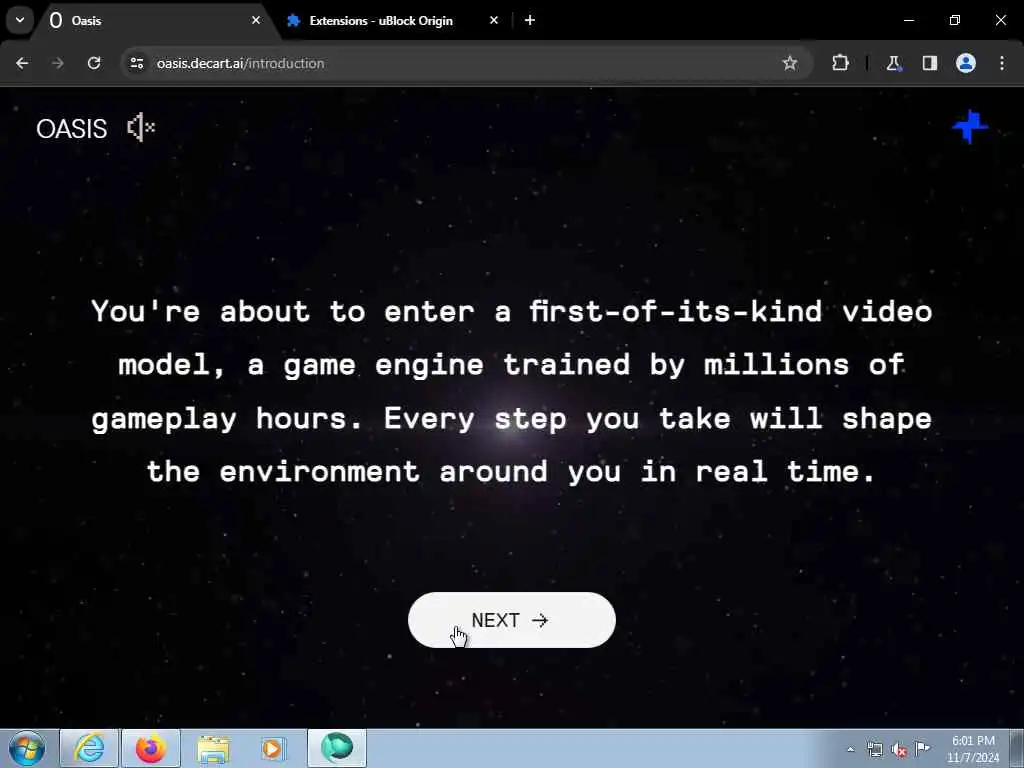Close the uBlock Origin extensions tab
The width and height of the screenshot is (1024, 768).
[x=494, y=20]
